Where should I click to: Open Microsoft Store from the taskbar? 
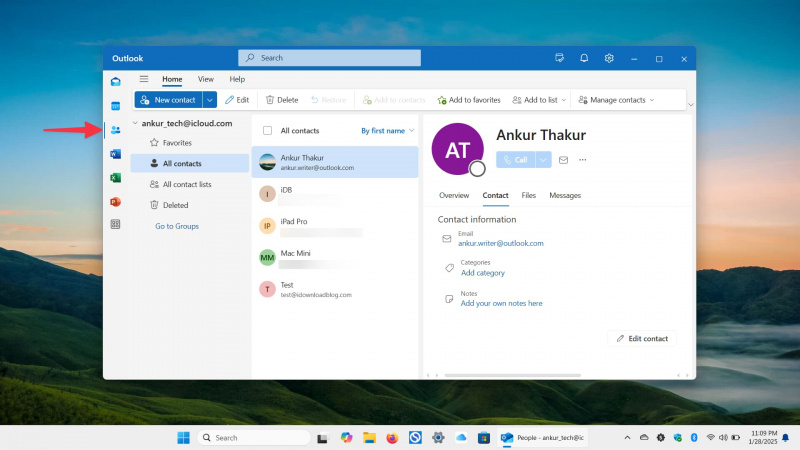click(484, 438)
